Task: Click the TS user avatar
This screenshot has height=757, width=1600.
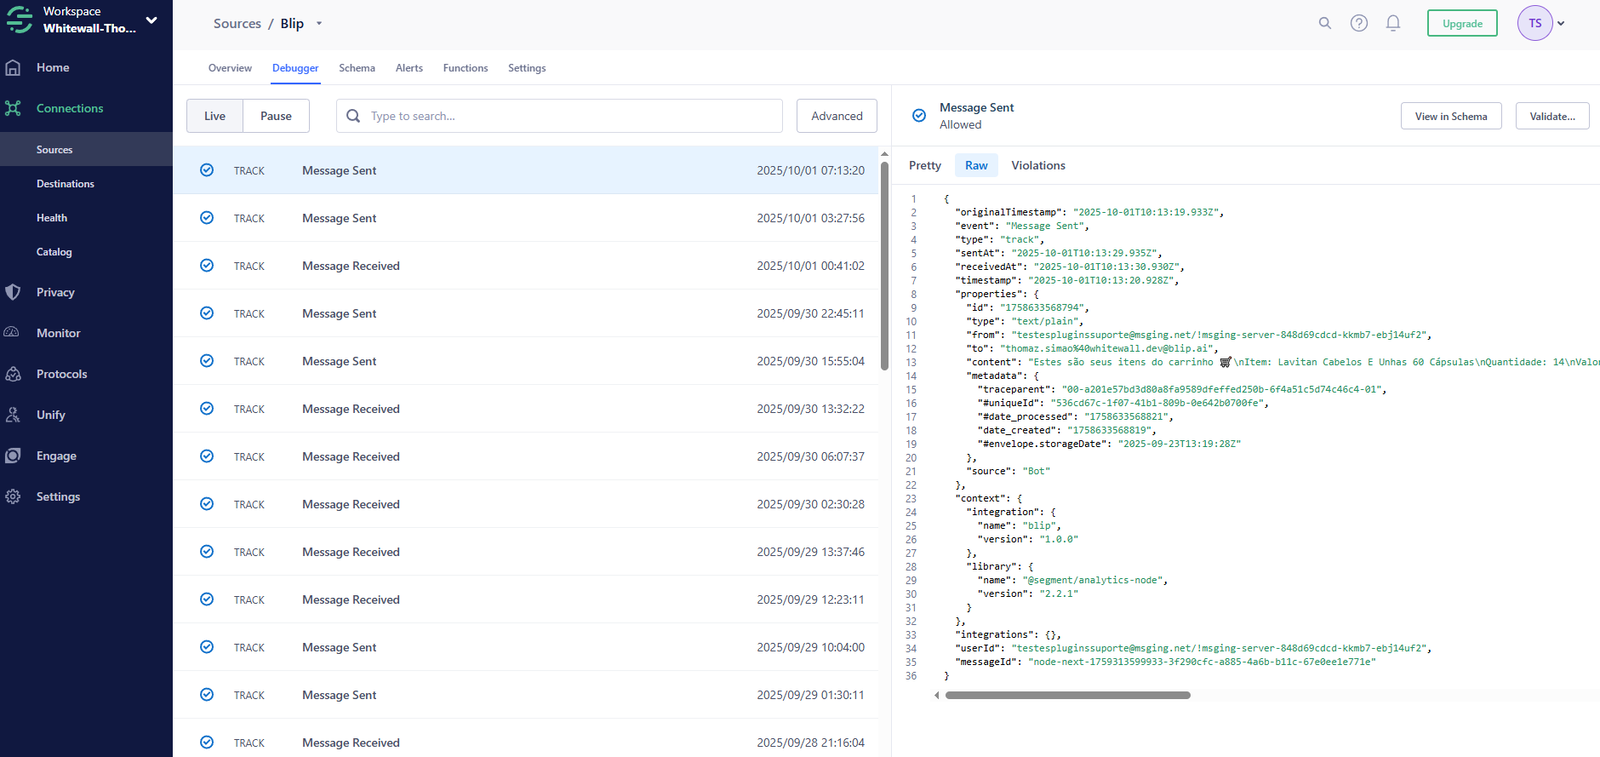Action: pos(1535,23)
